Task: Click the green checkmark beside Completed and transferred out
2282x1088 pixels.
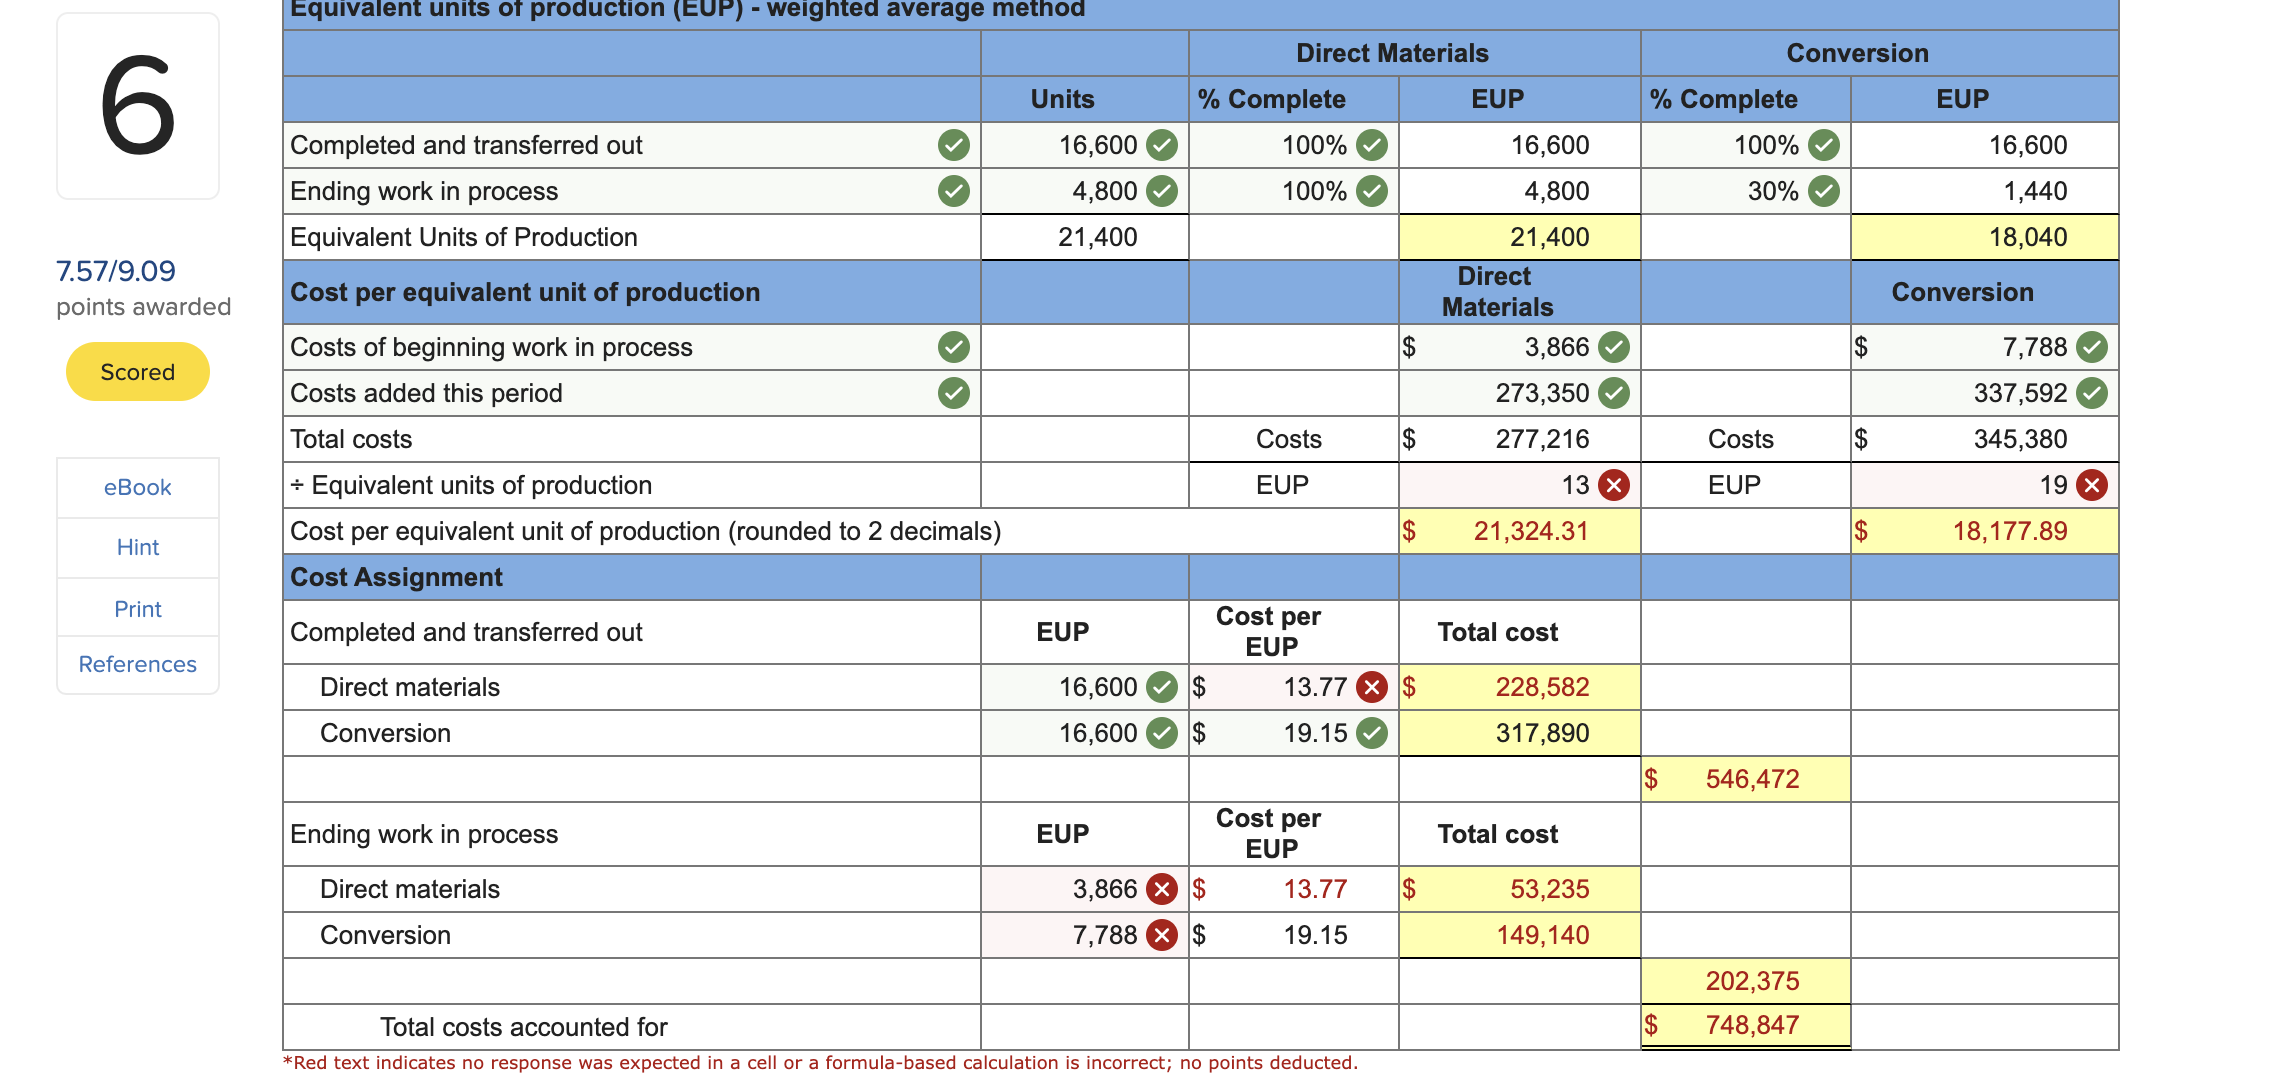Action: pos(953,145)
